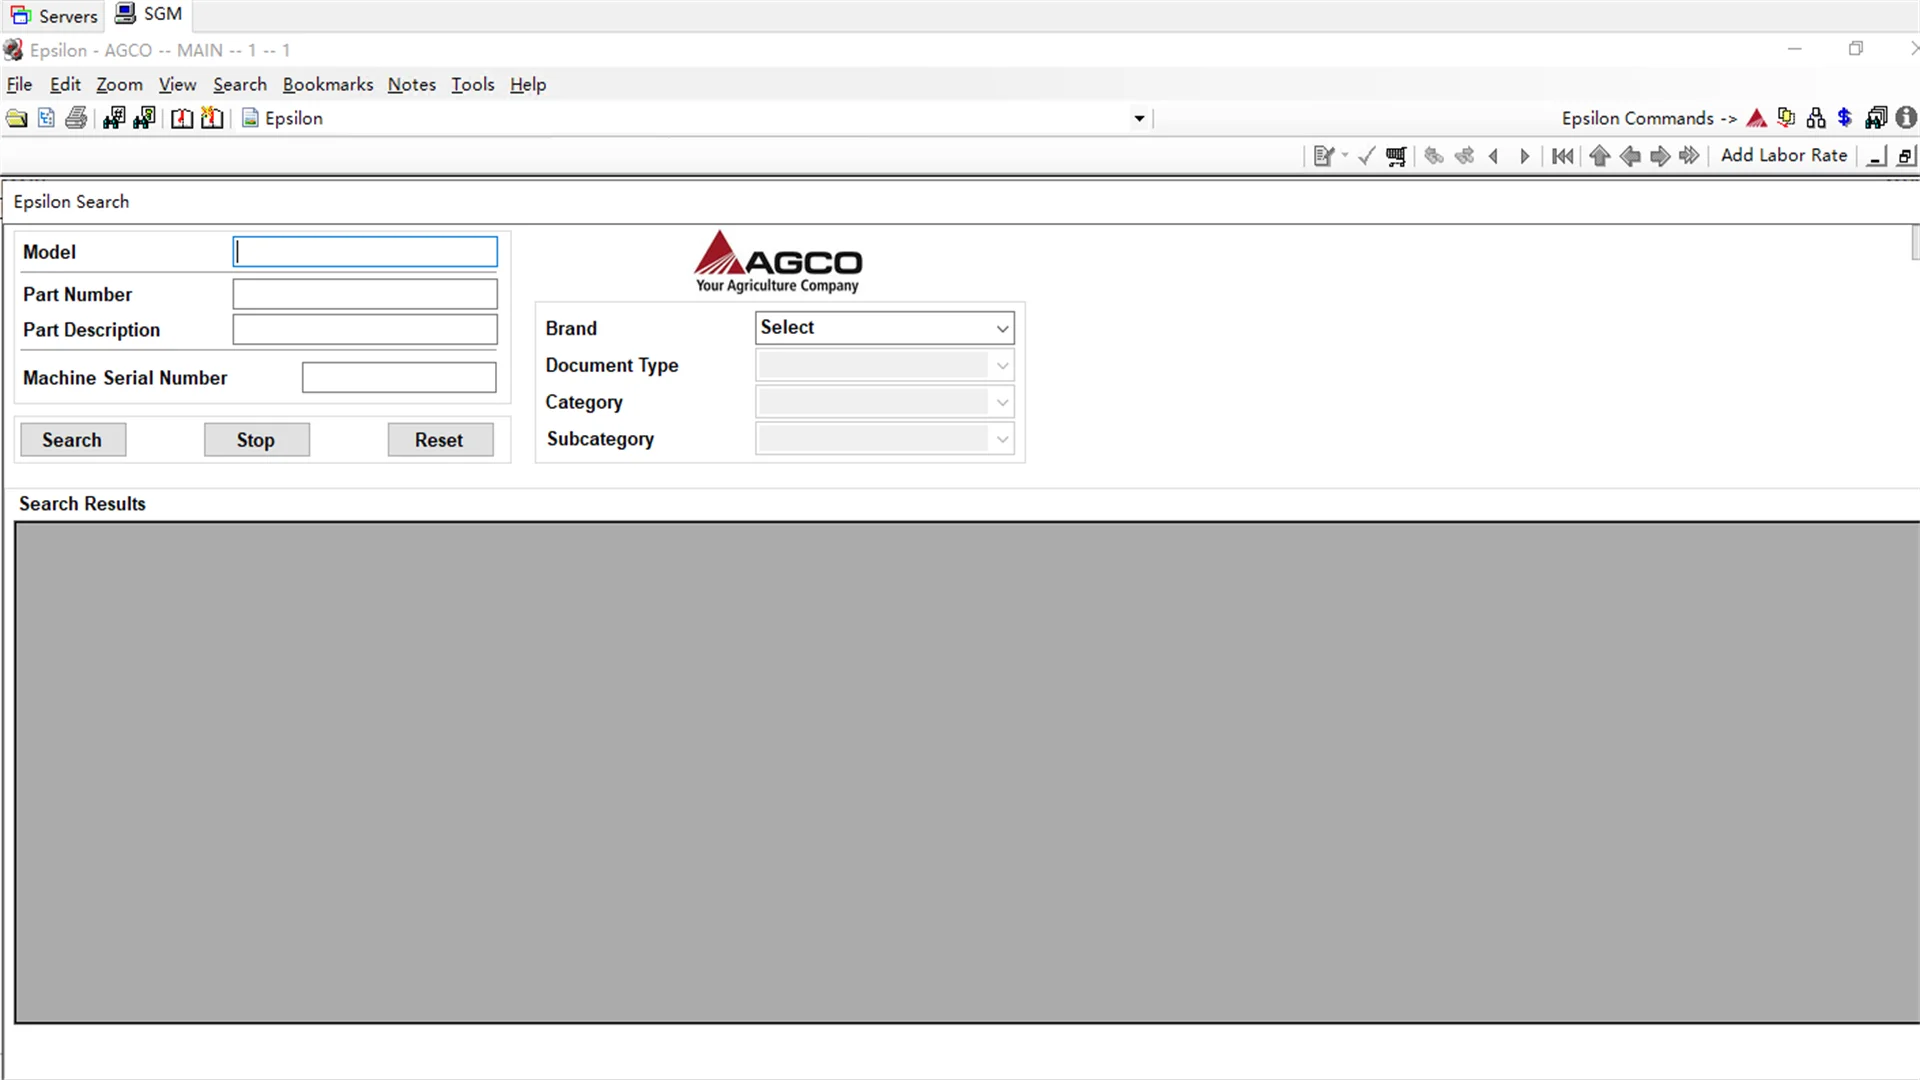Image resolution: width=1920 pixels, height=1080 pixels.
Task: Click the small right triangle arrow
Action: click(x=1524, y=156)
